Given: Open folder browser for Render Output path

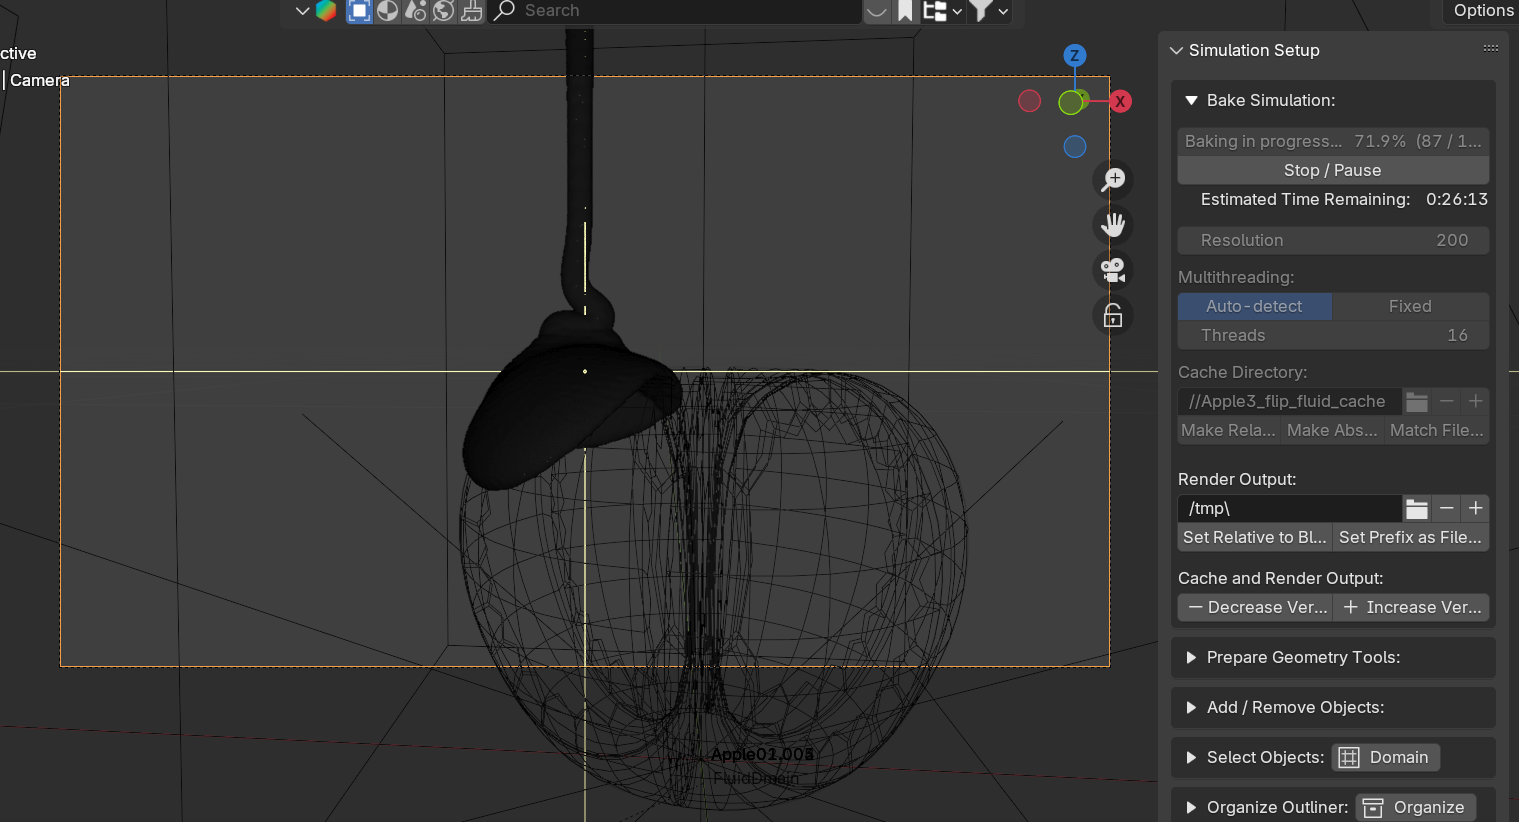Looking at the screenshot, I should (x=1416, y=509).
